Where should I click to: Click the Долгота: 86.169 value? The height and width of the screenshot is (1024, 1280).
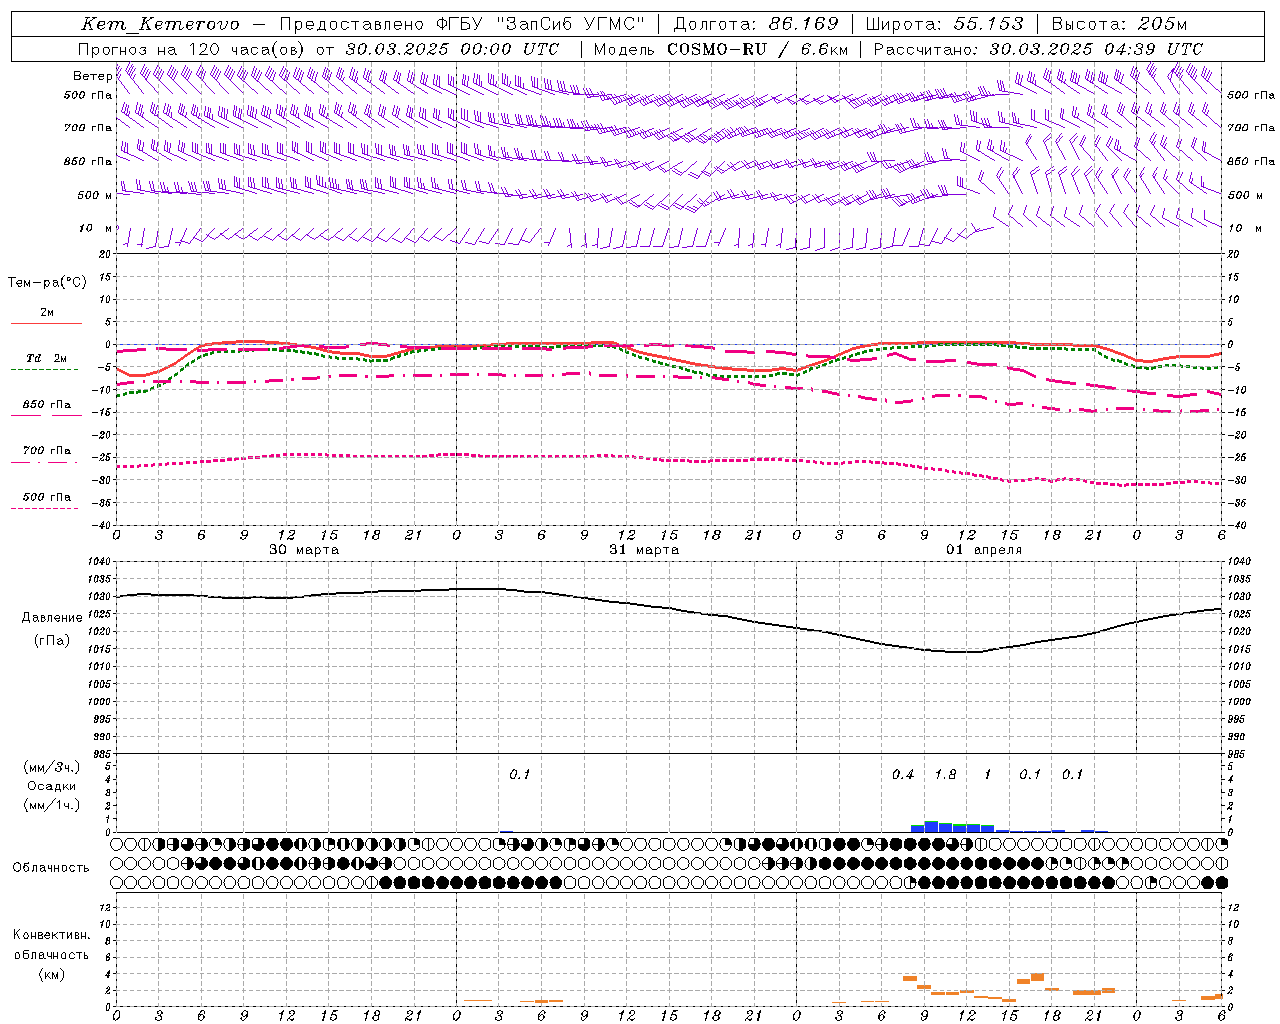[x=756, y=24]
